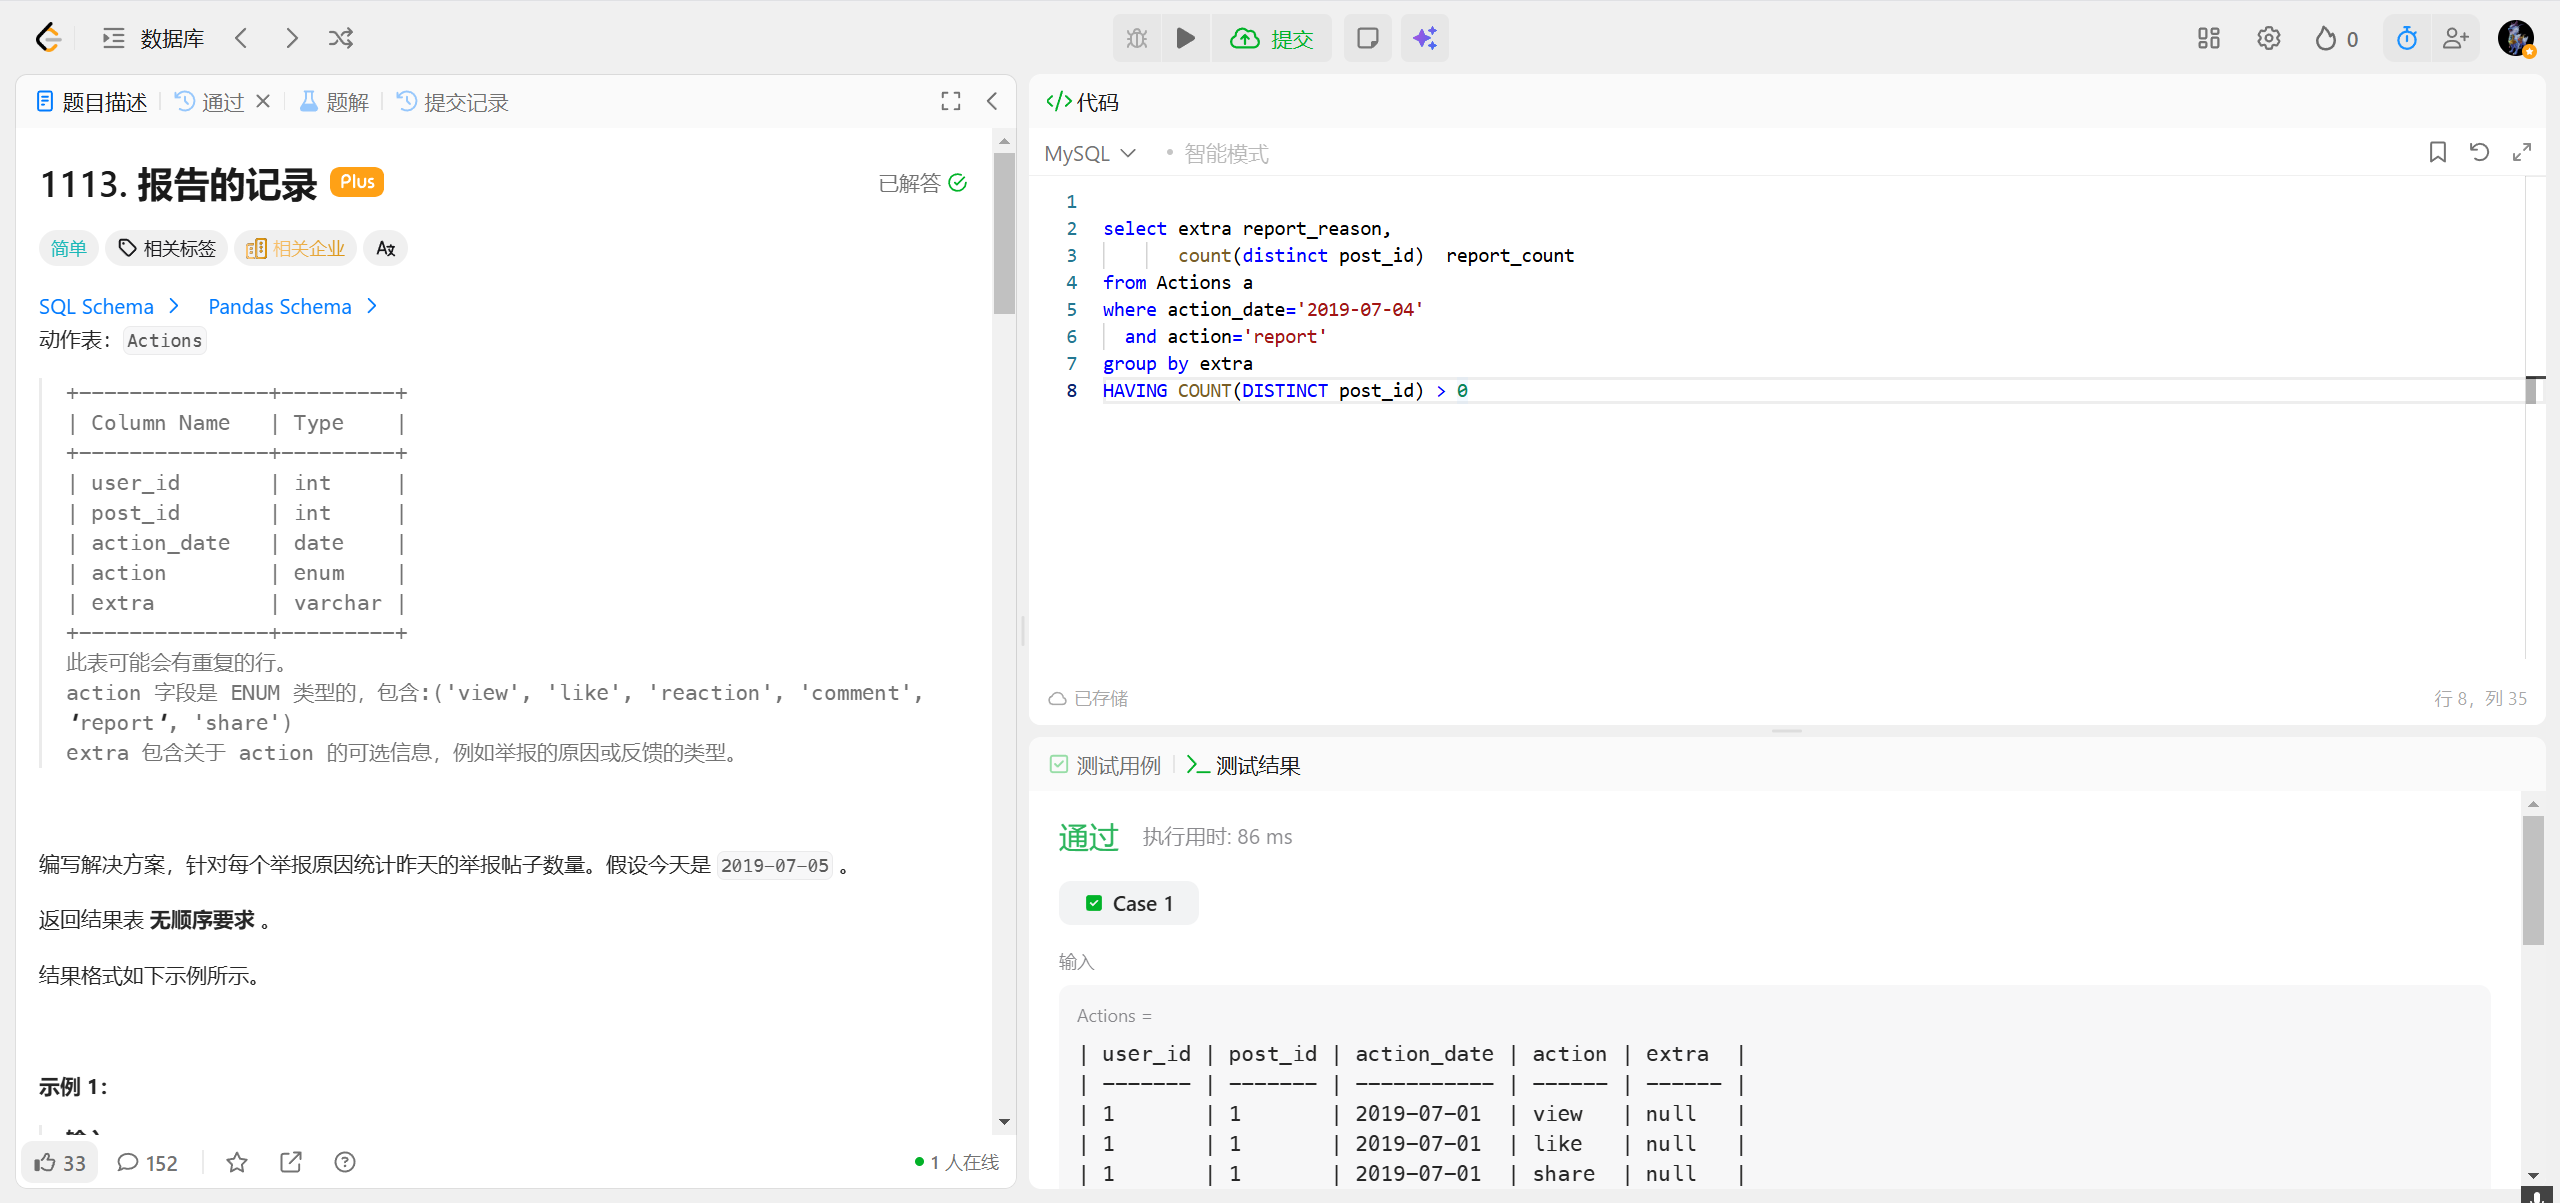Open the MySQL language dropdown
Image resolution: width=2560 pixels, height=1203 pixels.
coord(1090,153)
